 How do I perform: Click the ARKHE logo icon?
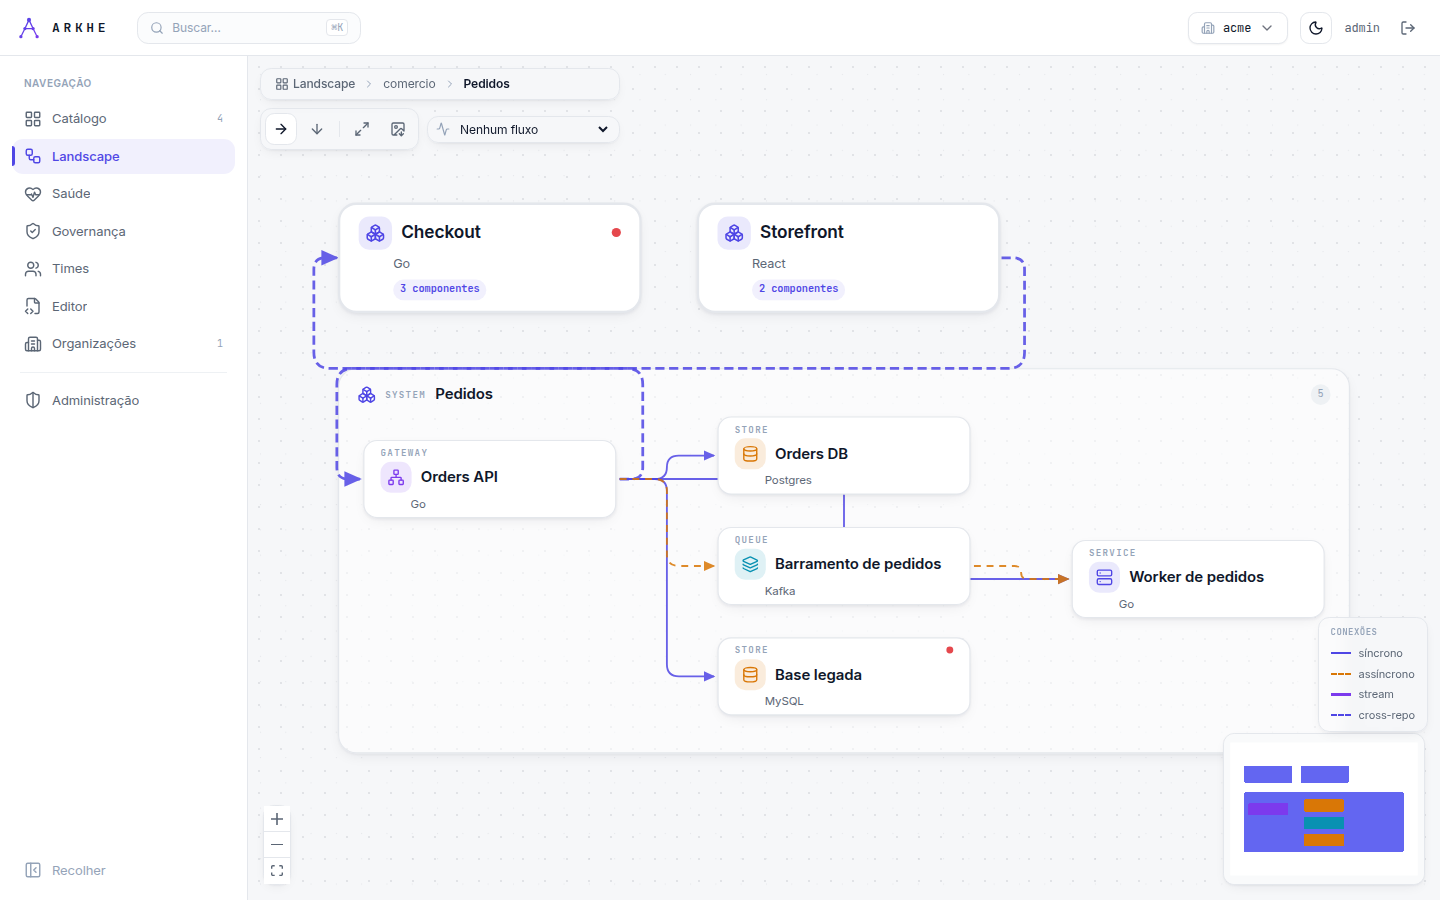[29, 28]
